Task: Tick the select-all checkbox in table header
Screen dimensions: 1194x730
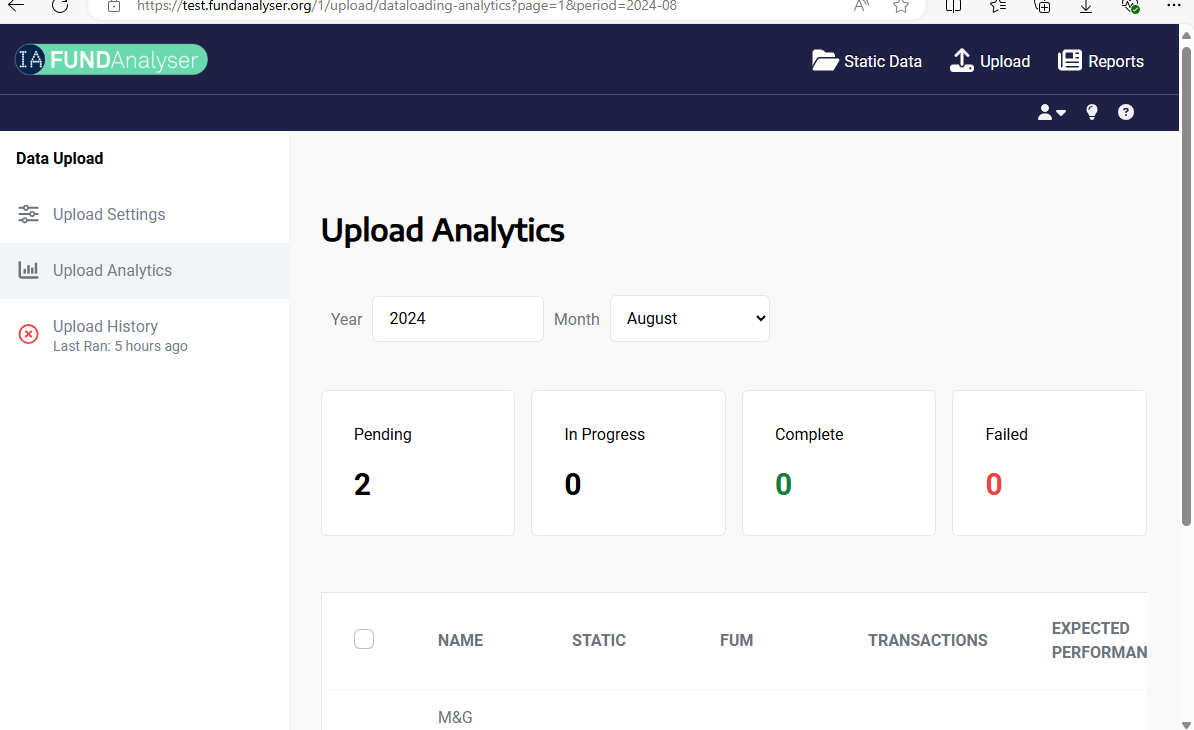Action: point(364,639)
